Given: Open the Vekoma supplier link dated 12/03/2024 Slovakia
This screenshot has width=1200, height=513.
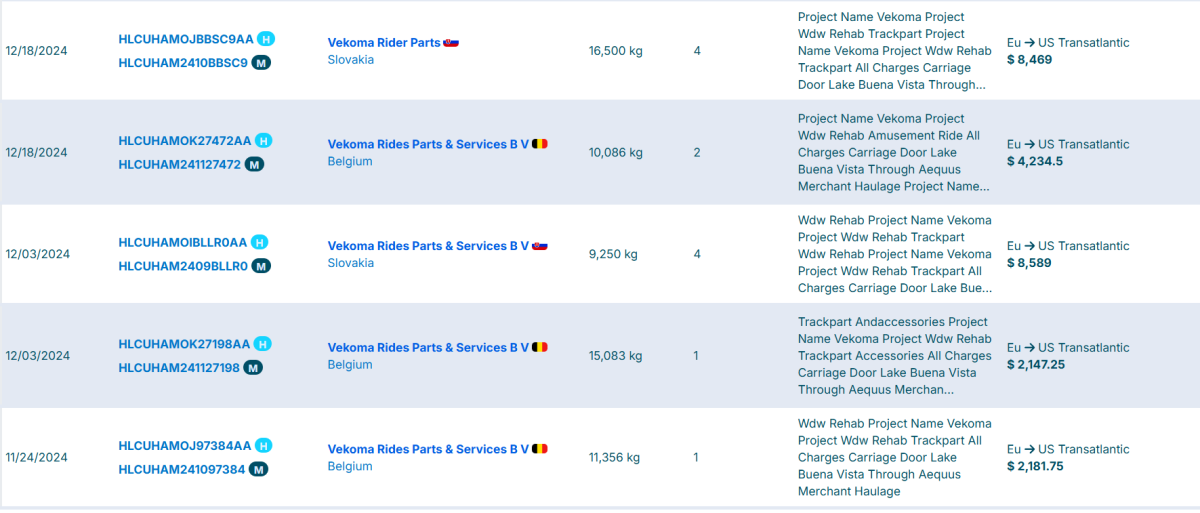Looking at the screenshot, I should pyautogui.click(x=427, y=246).
